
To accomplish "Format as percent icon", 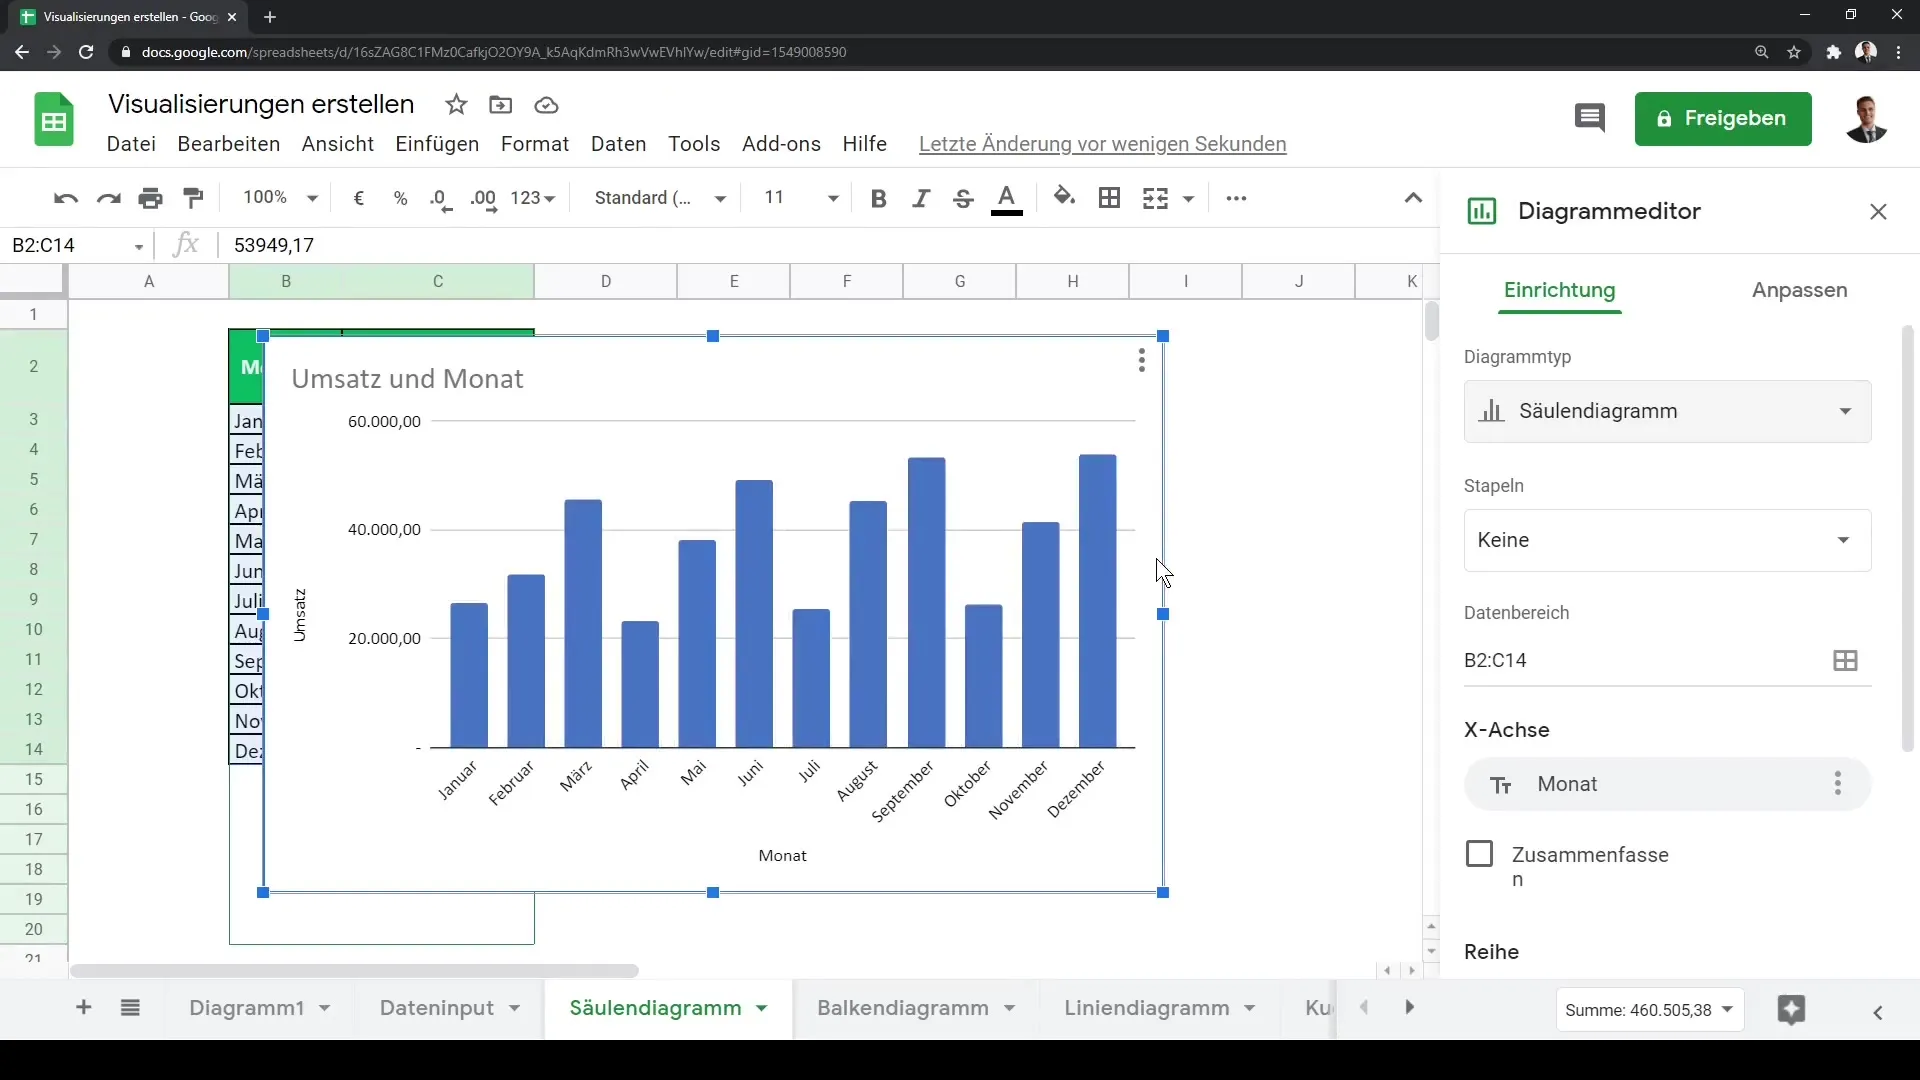I will point(401,198).
